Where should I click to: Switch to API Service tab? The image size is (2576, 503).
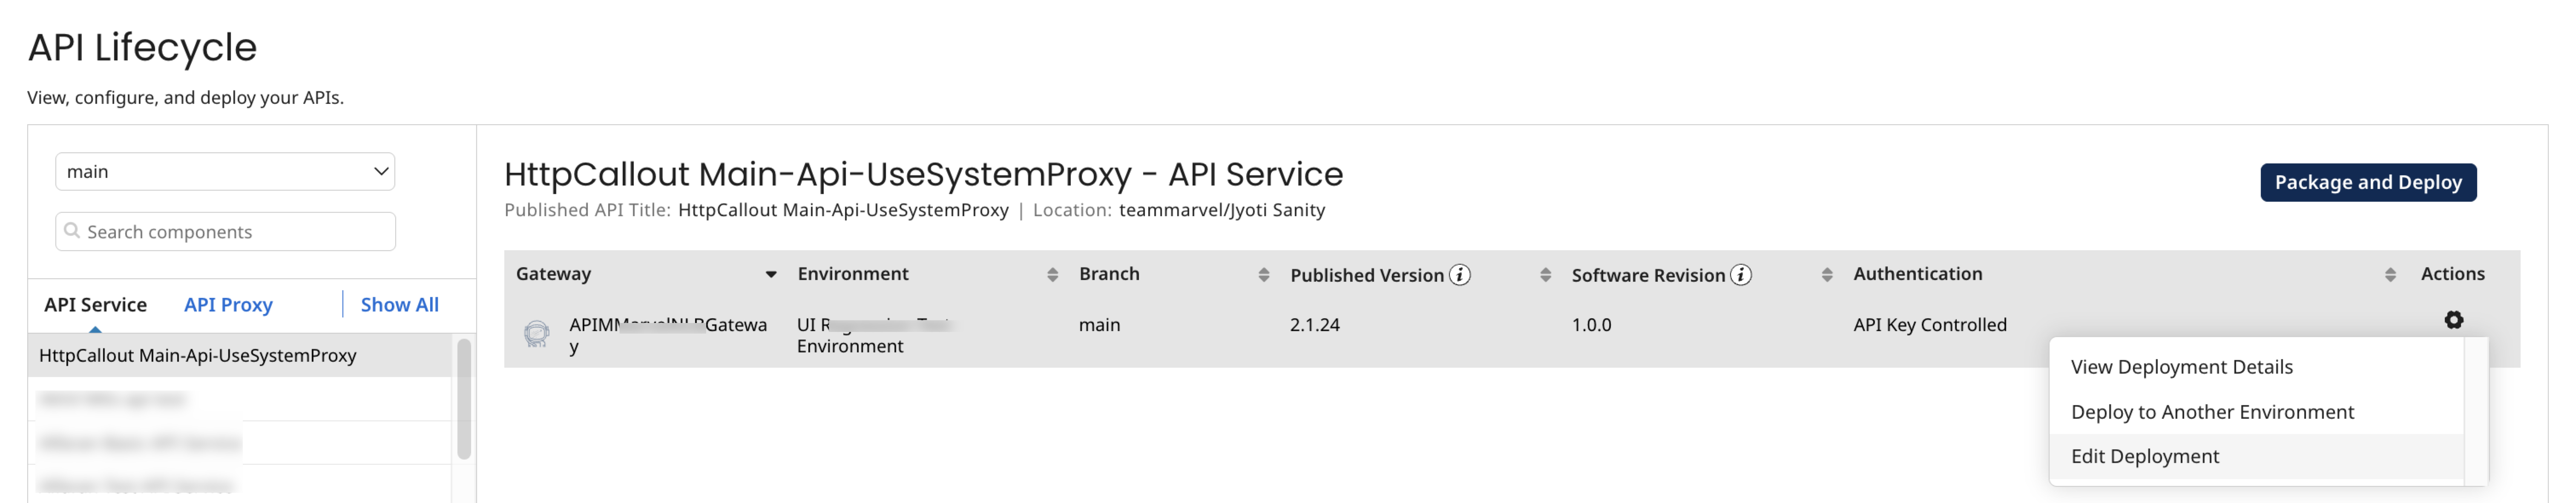tap(95, 305)
